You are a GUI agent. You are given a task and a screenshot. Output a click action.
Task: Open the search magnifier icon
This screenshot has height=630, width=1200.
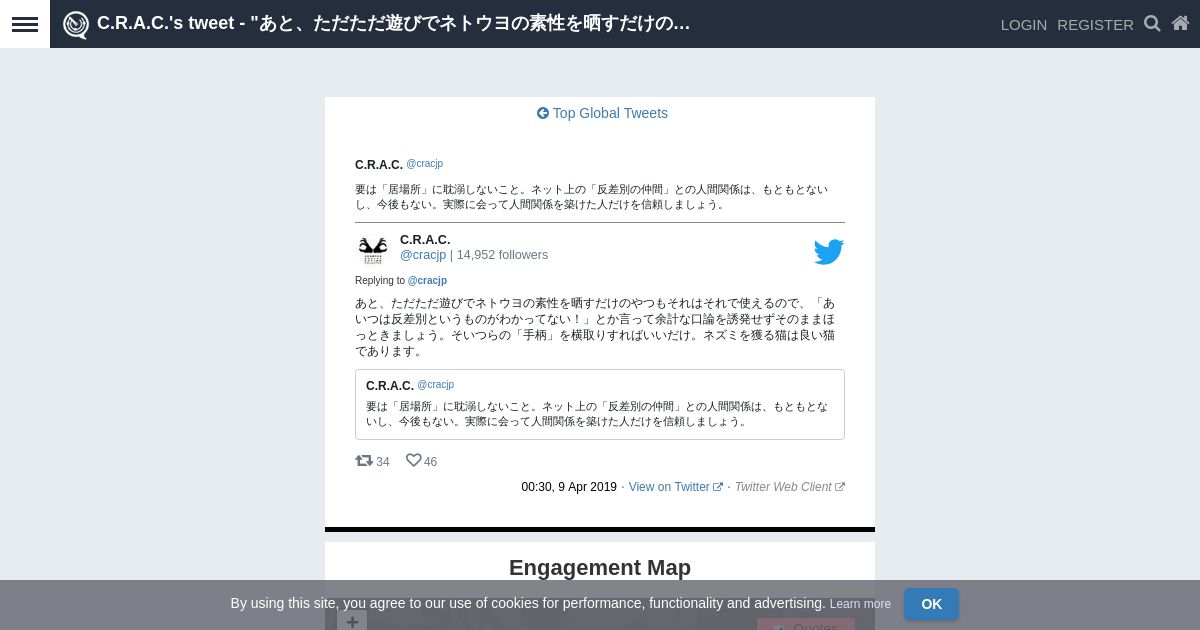1152,23
